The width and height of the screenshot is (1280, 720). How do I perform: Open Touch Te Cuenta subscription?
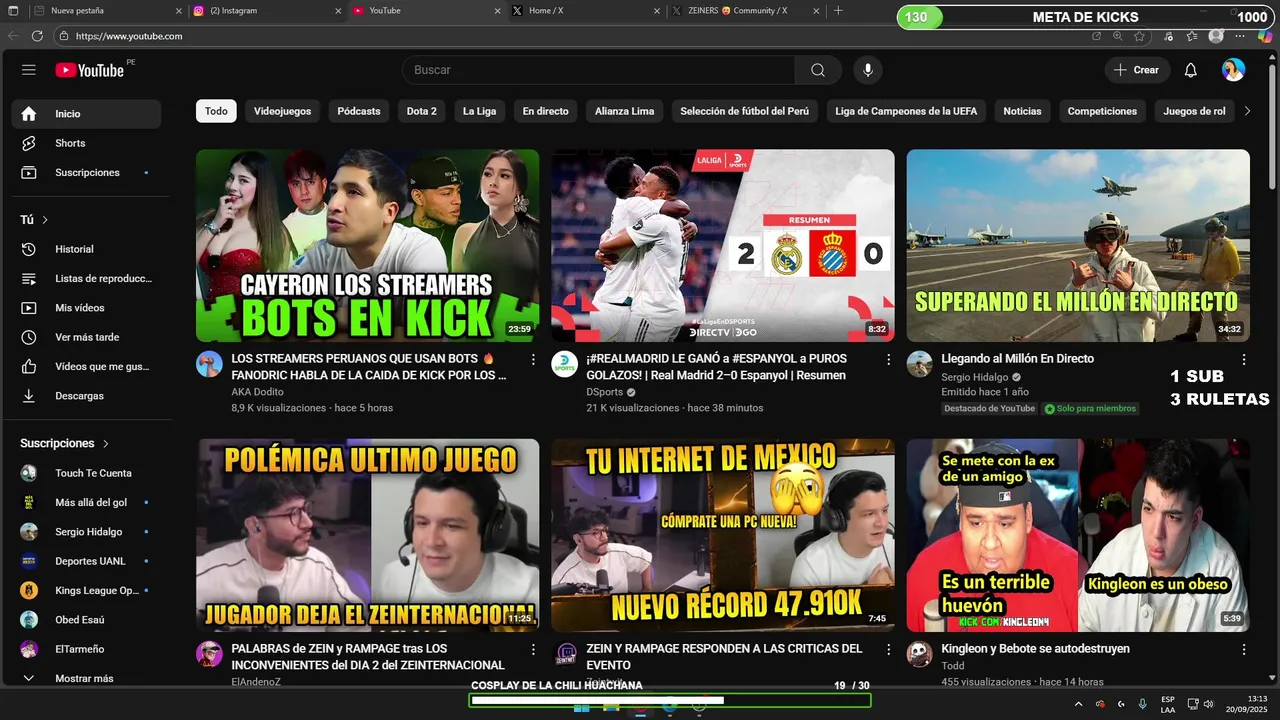click(86, 473)
